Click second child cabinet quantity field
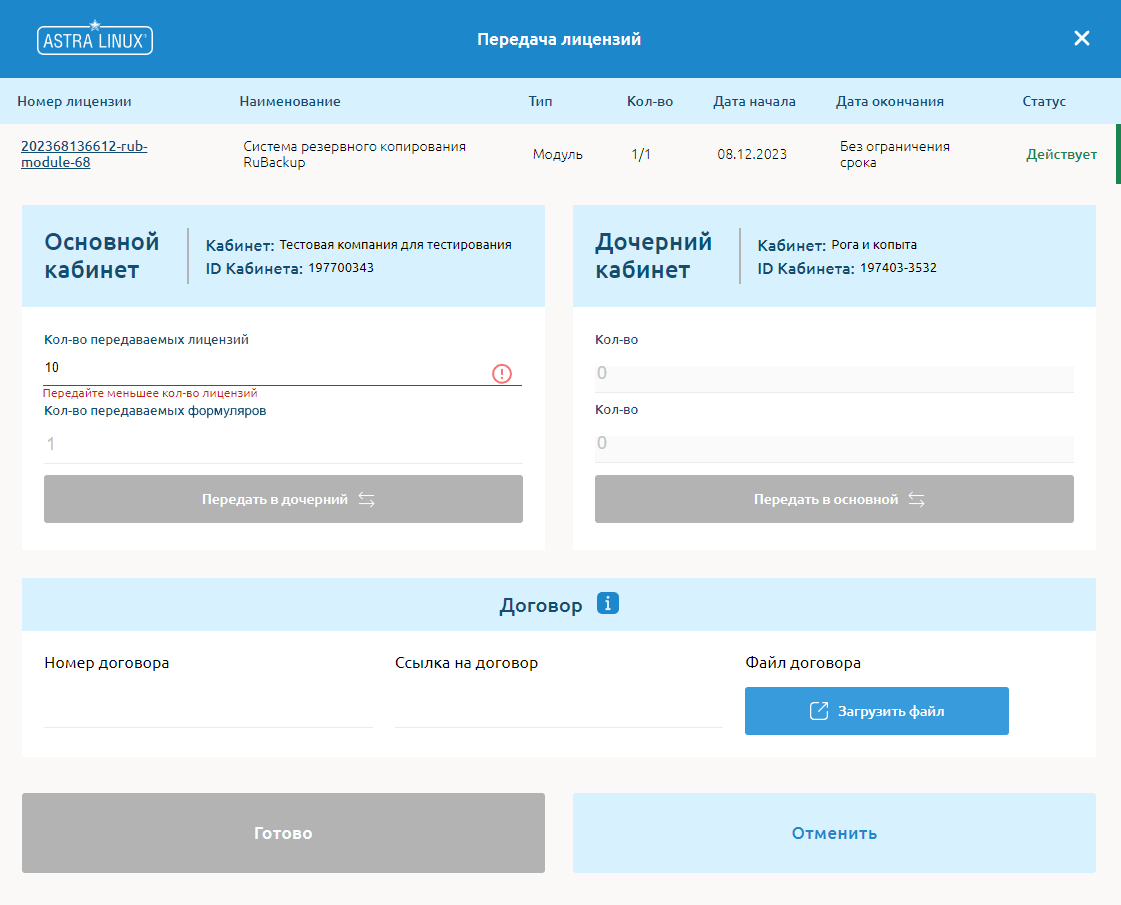The width and height of the screenshot is (1121, 905). point(833,444)
